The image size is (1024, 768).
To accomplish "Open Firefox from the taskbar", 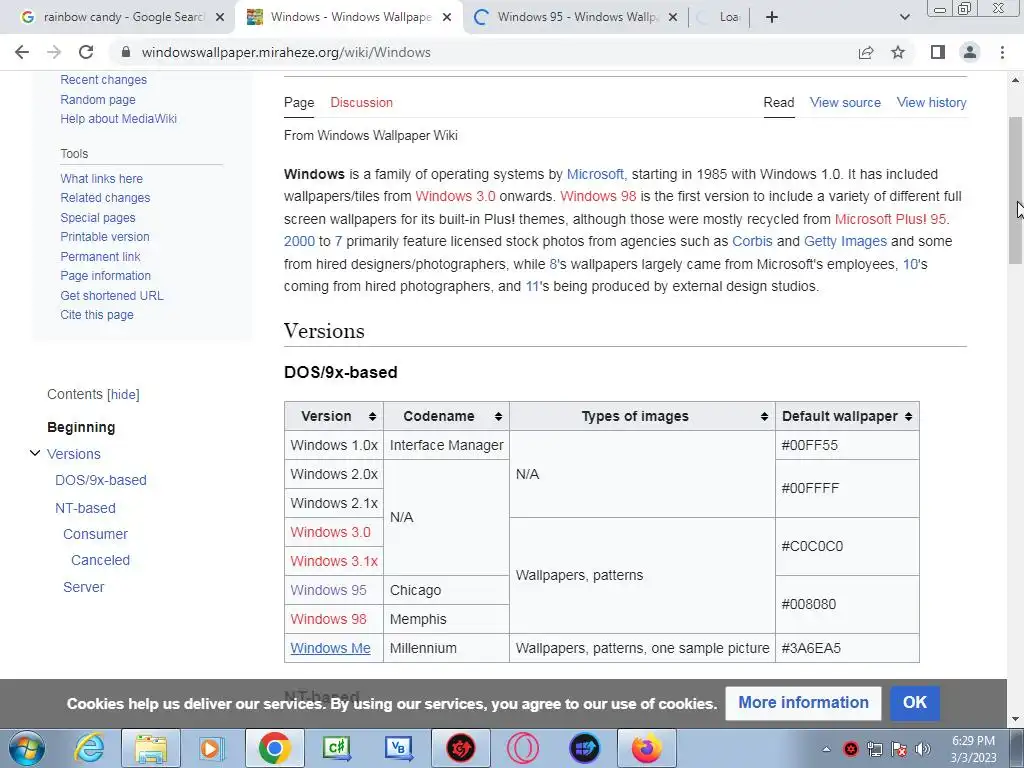I will point(647,748).
